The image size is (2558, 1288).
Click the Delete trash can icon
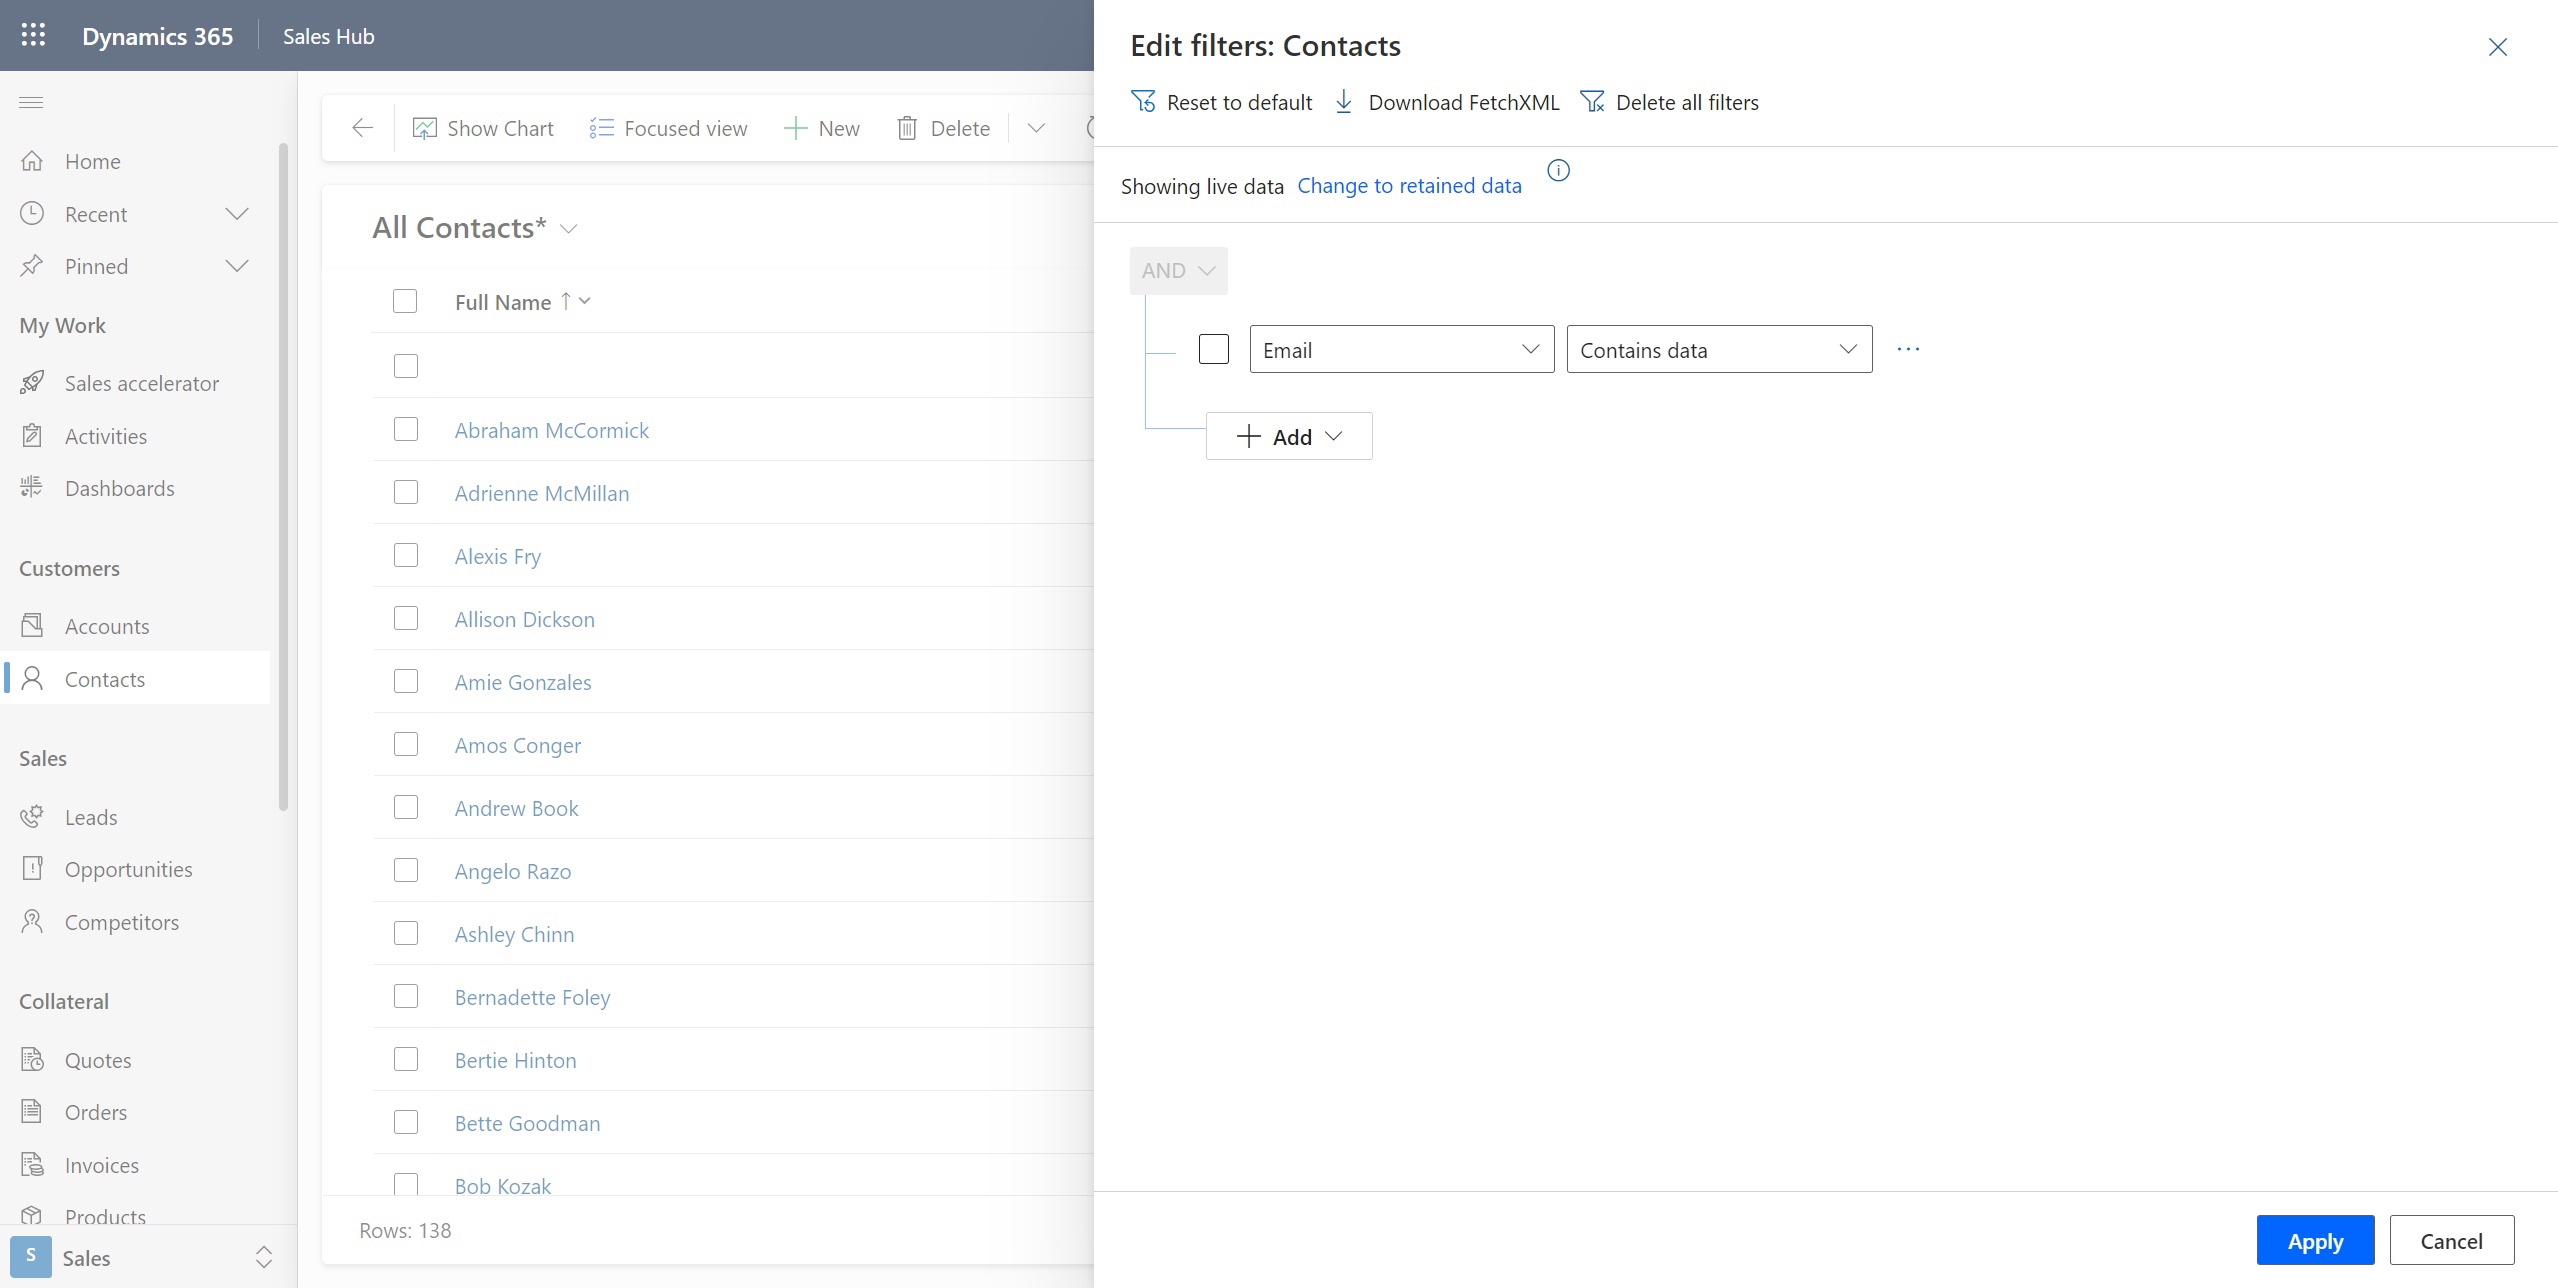point(907,128)
